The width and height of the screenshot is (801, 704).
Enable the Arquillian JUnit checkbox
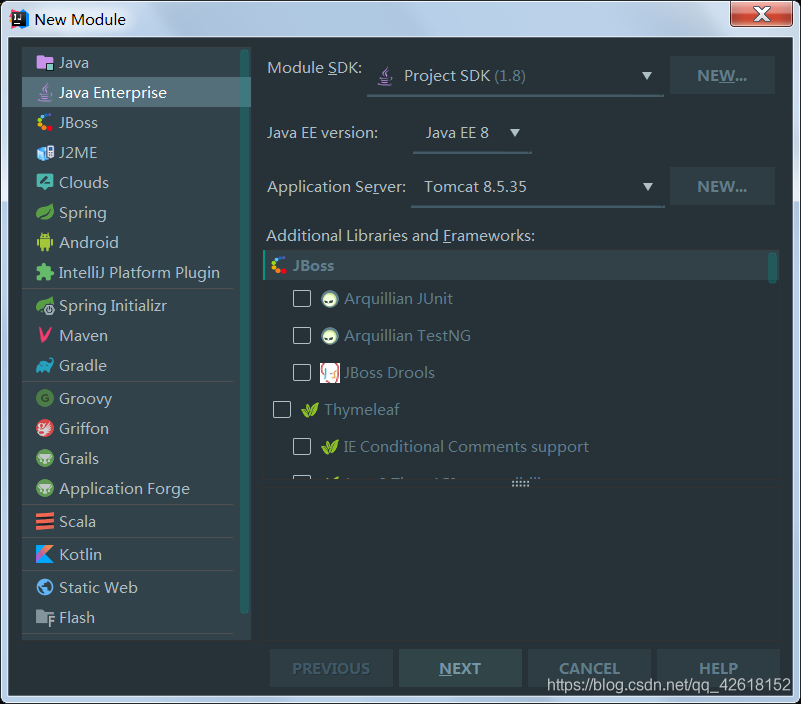[x=302, y=298]
